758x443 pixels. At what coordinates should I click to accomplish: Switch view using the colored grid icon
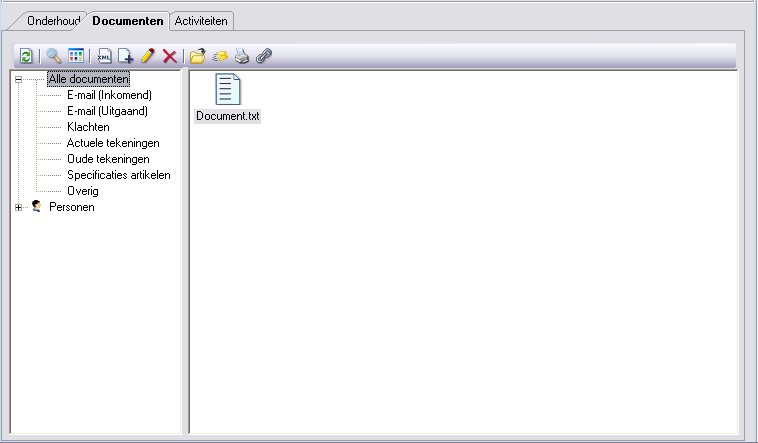[76, 56]
